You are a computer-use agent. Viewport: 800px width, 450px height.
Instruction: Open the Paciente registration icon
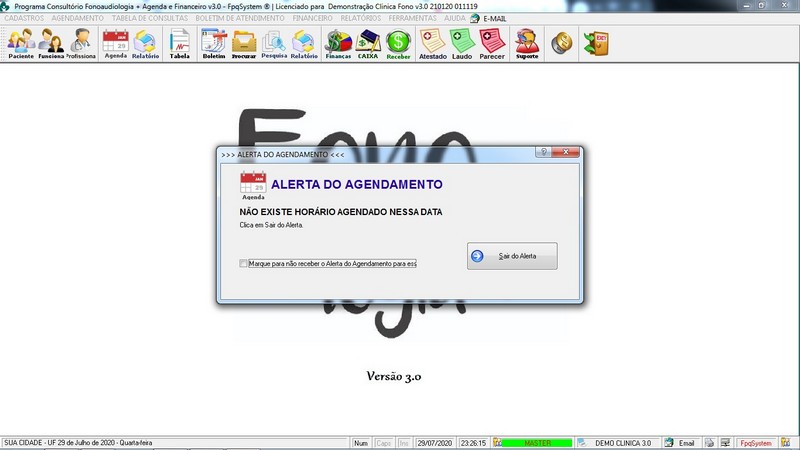21,44
